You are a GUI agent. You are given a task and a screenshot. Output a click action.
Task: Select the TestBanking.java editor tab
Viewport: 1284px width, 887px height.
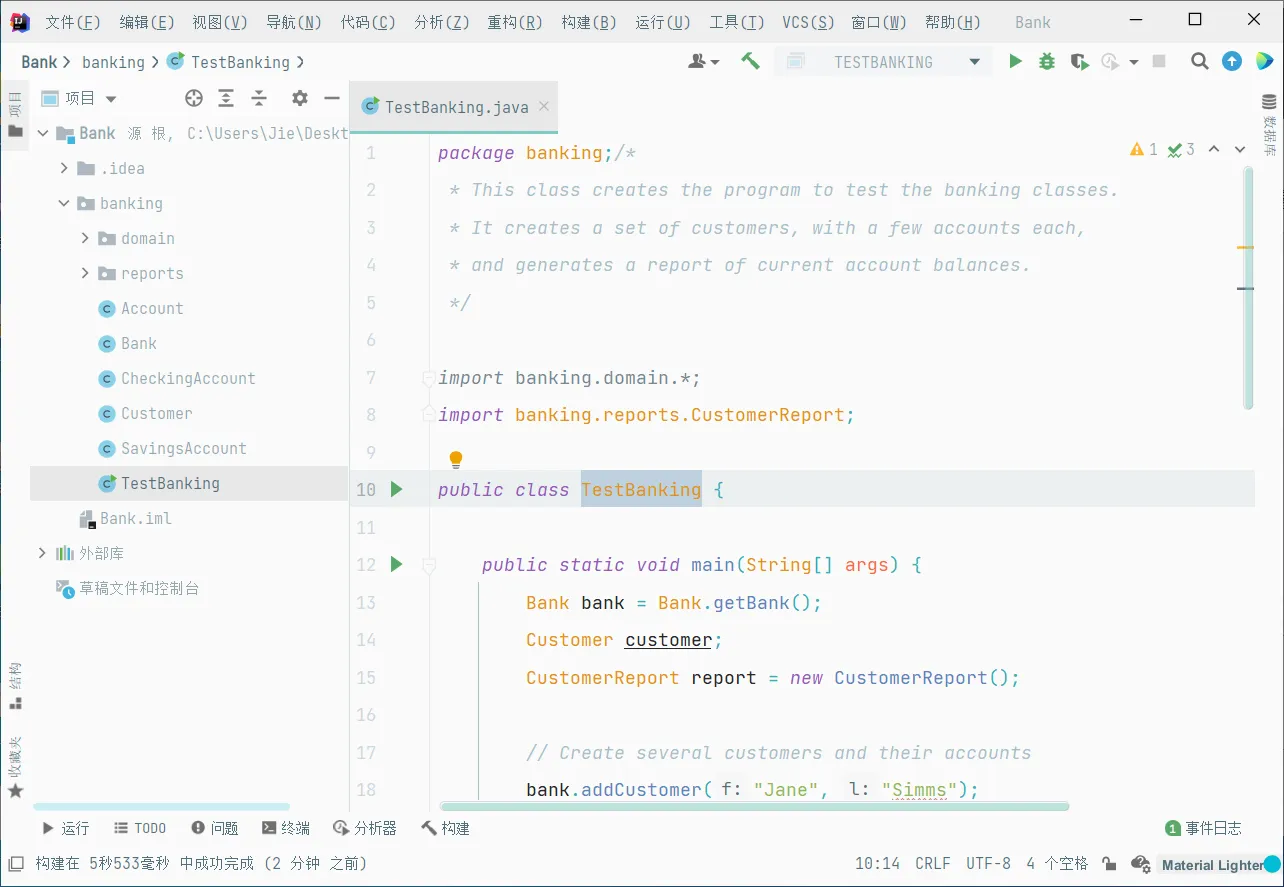tap(456, 107)
